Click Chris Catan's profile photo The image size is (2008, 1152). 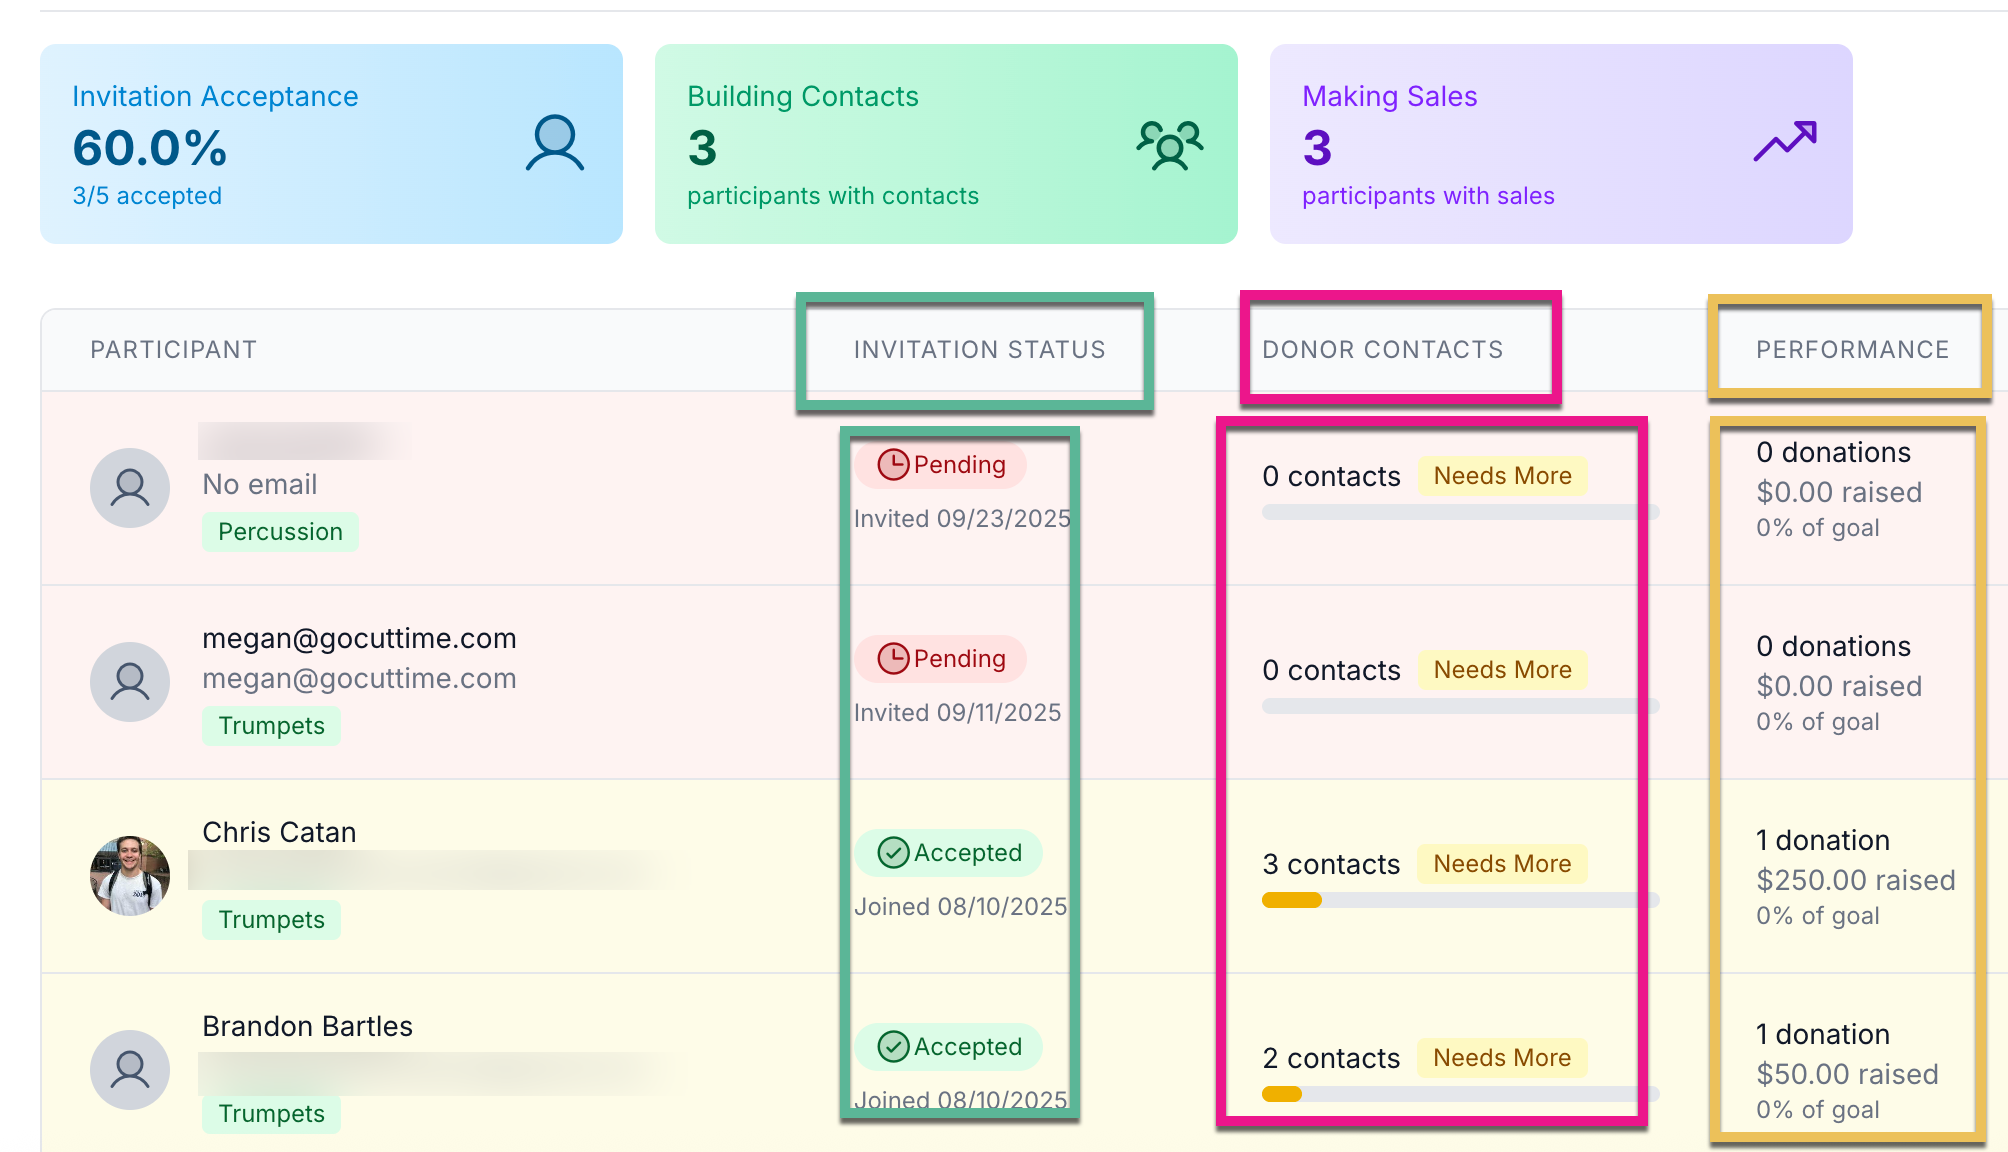coord(130,876)
